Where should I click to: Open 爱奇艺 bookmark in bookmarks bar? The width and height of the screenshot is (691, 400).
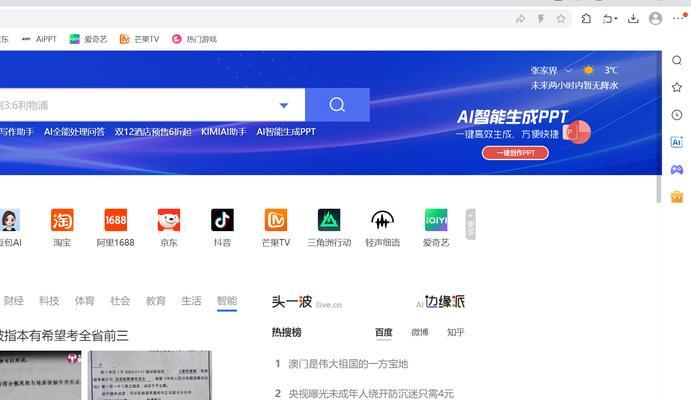coord(88,39)
